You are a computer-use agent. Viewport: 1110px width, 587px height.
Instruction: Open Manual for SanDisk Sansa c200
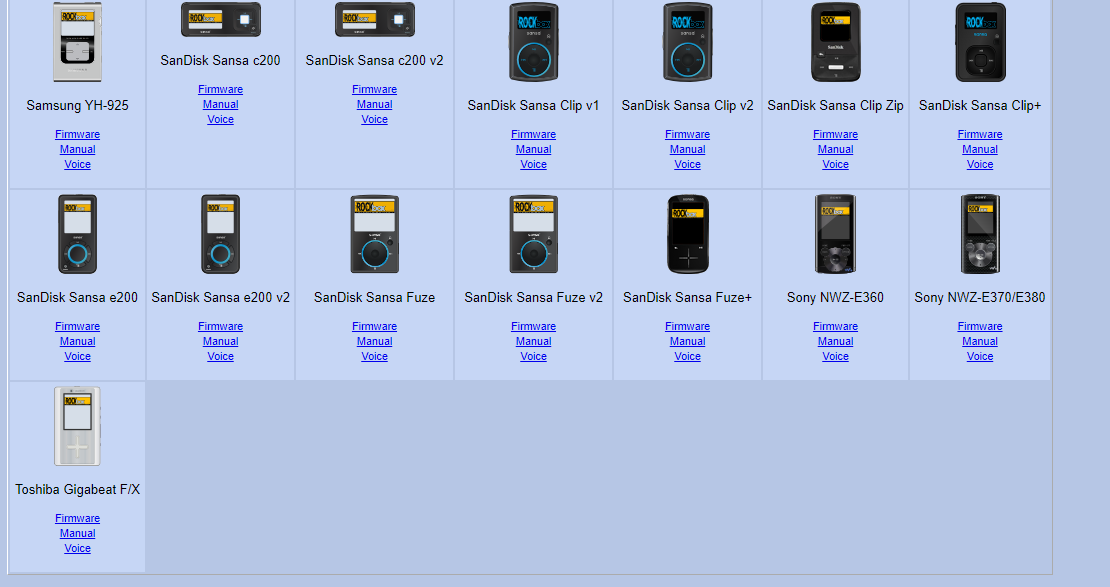pos(220,104)
